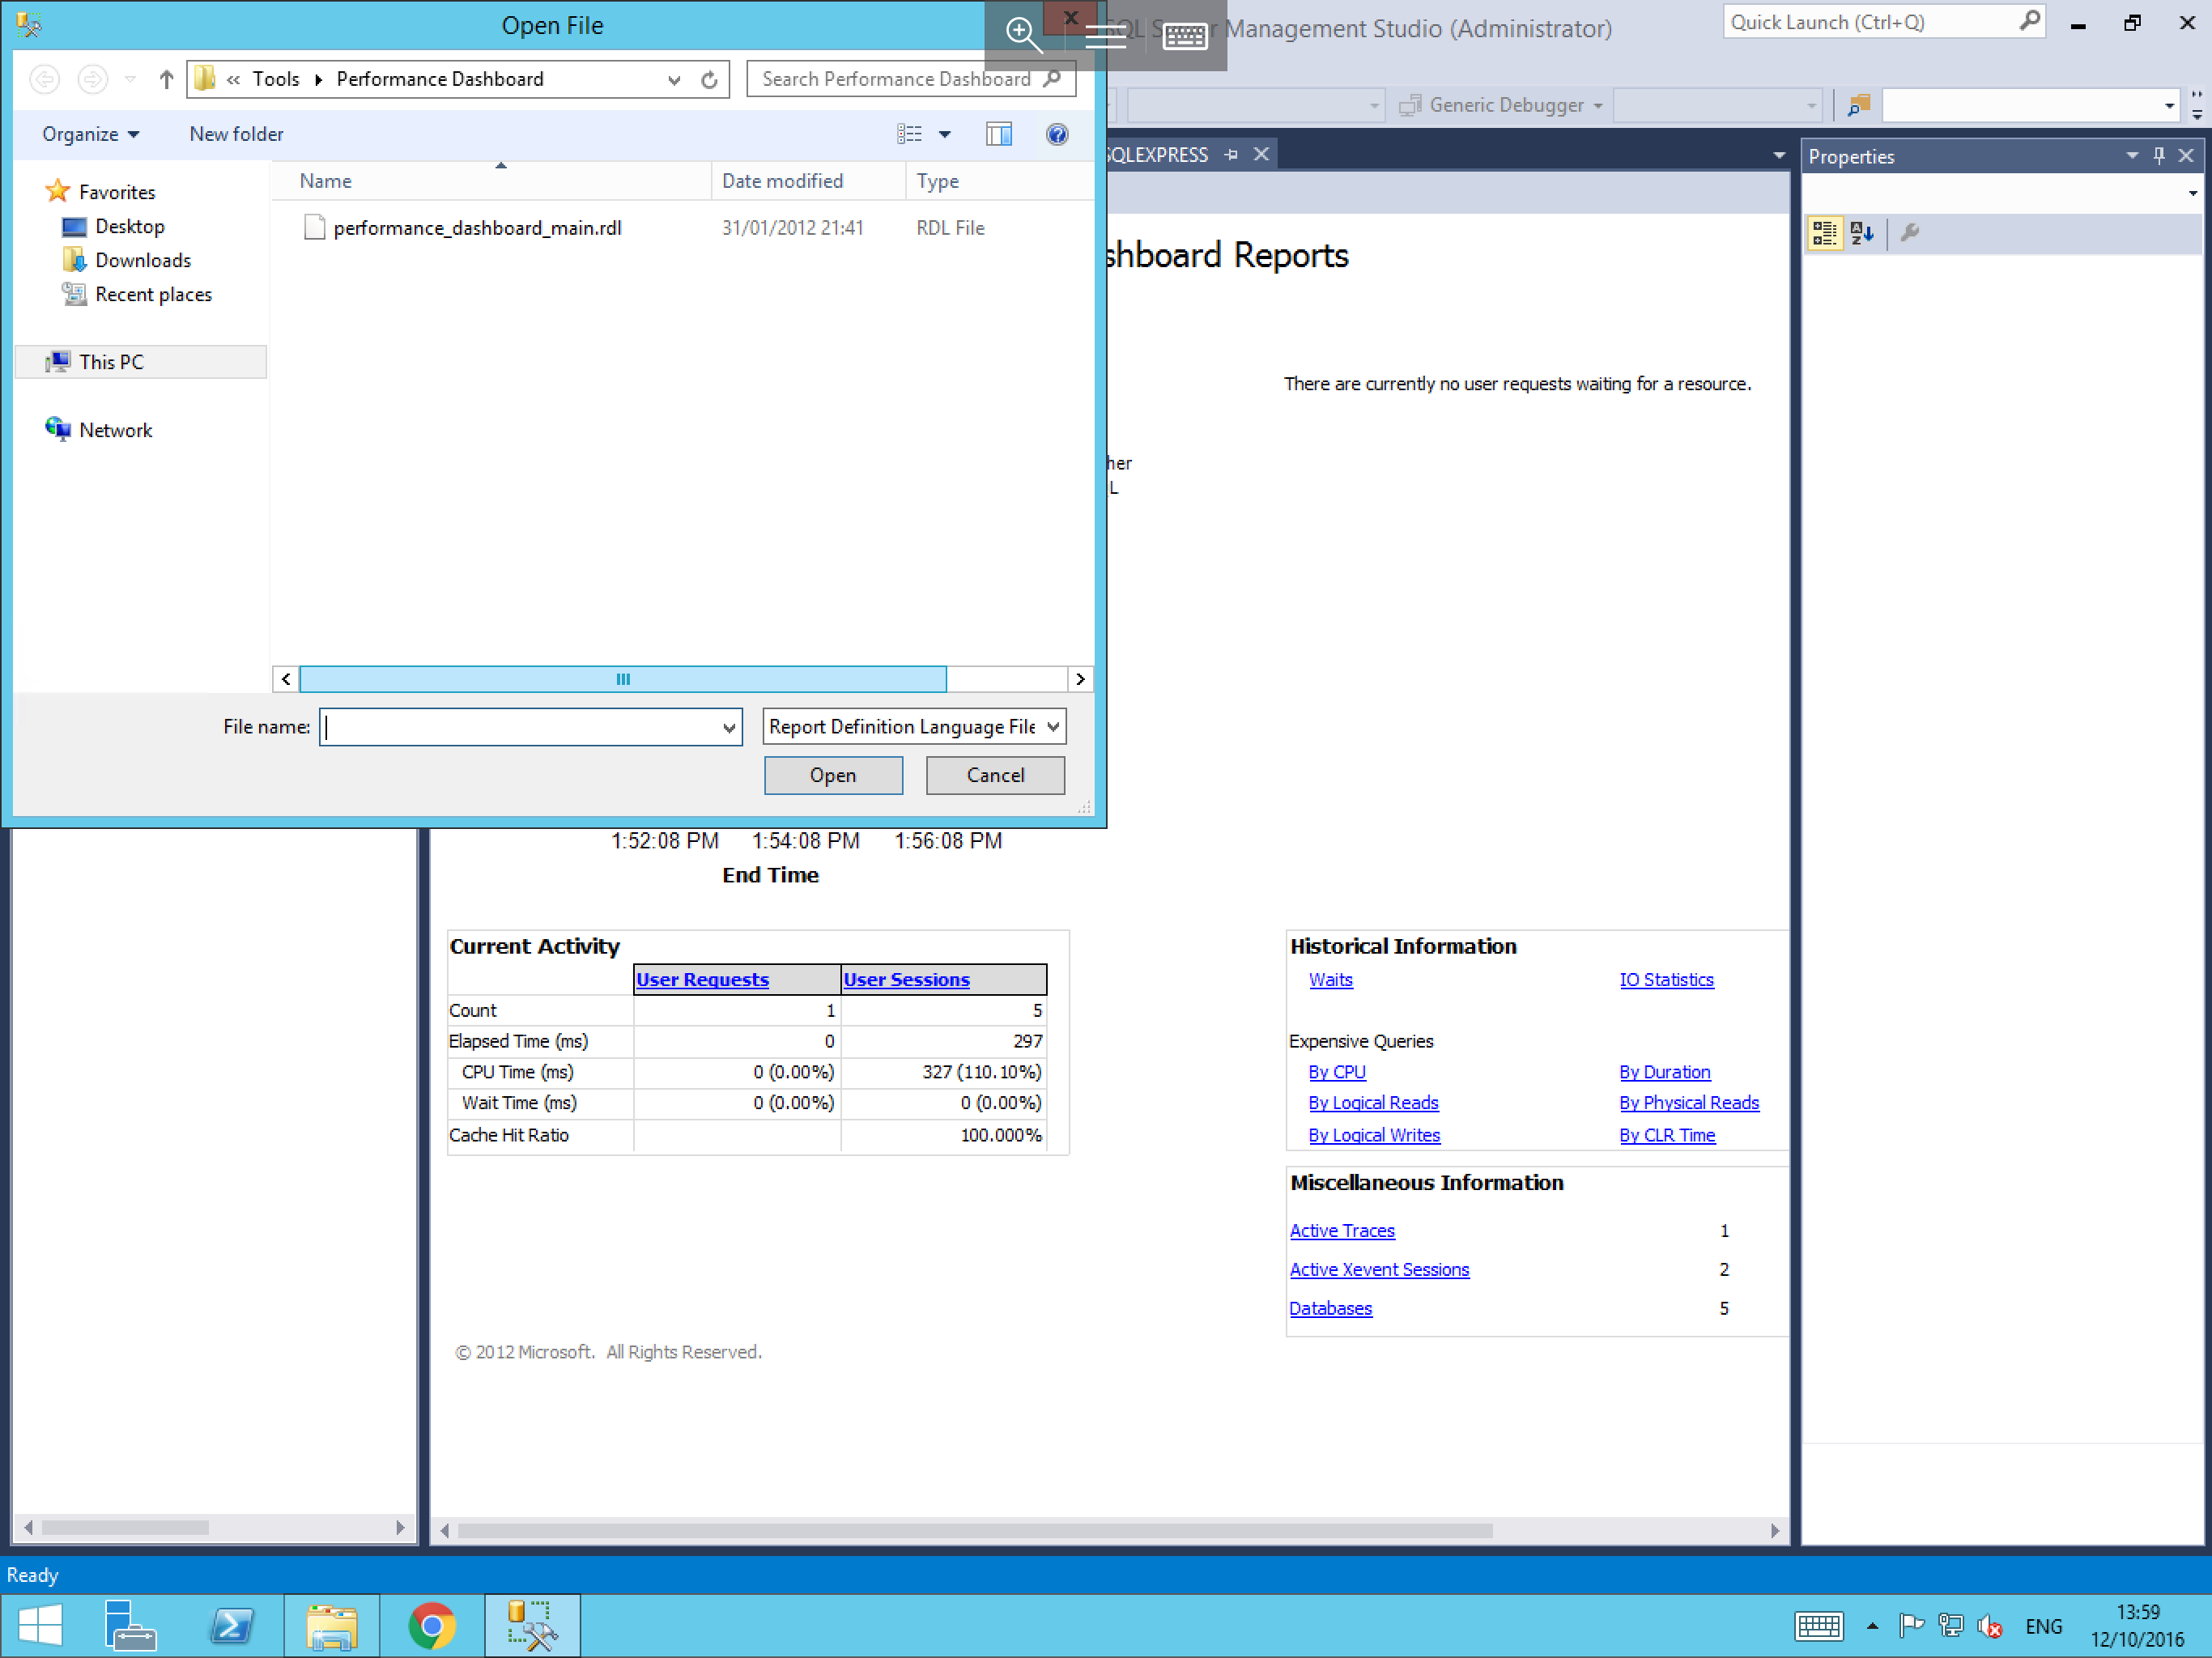Show the remote on-screen keyboard
Image resolution: width=2212 pixels, height=1658 pixels.
(1185, 36)
